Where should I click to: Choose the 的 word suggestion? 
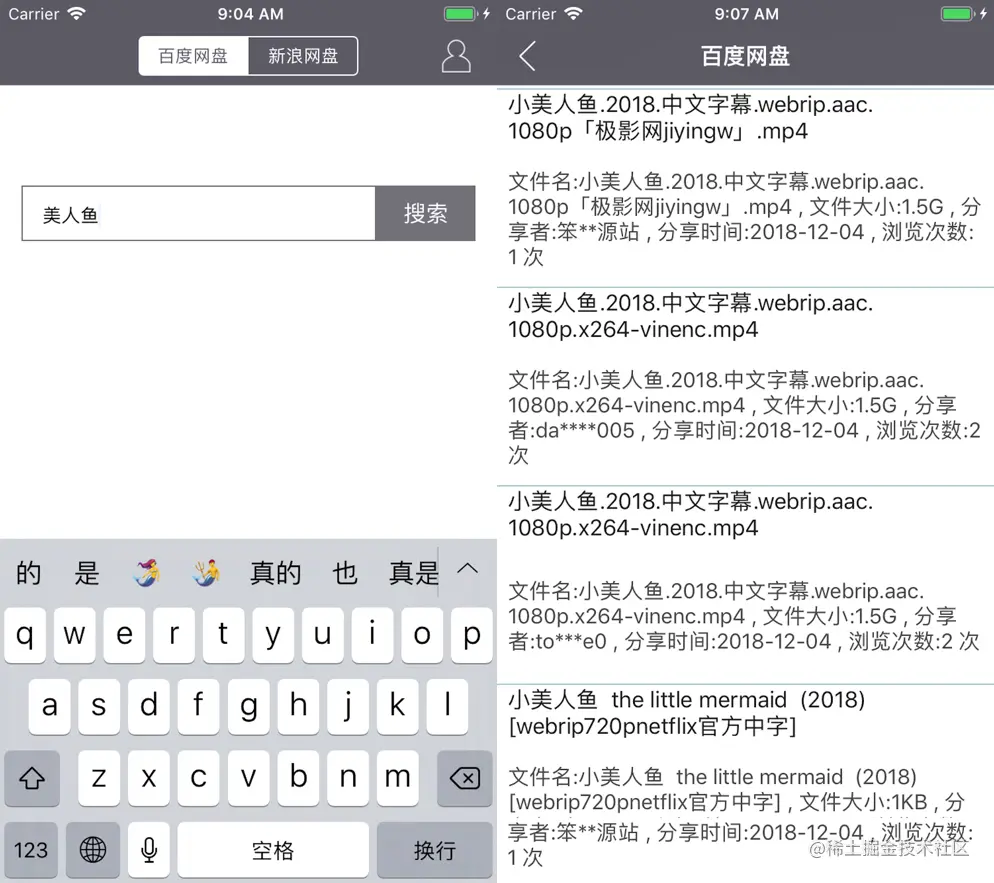29,573
